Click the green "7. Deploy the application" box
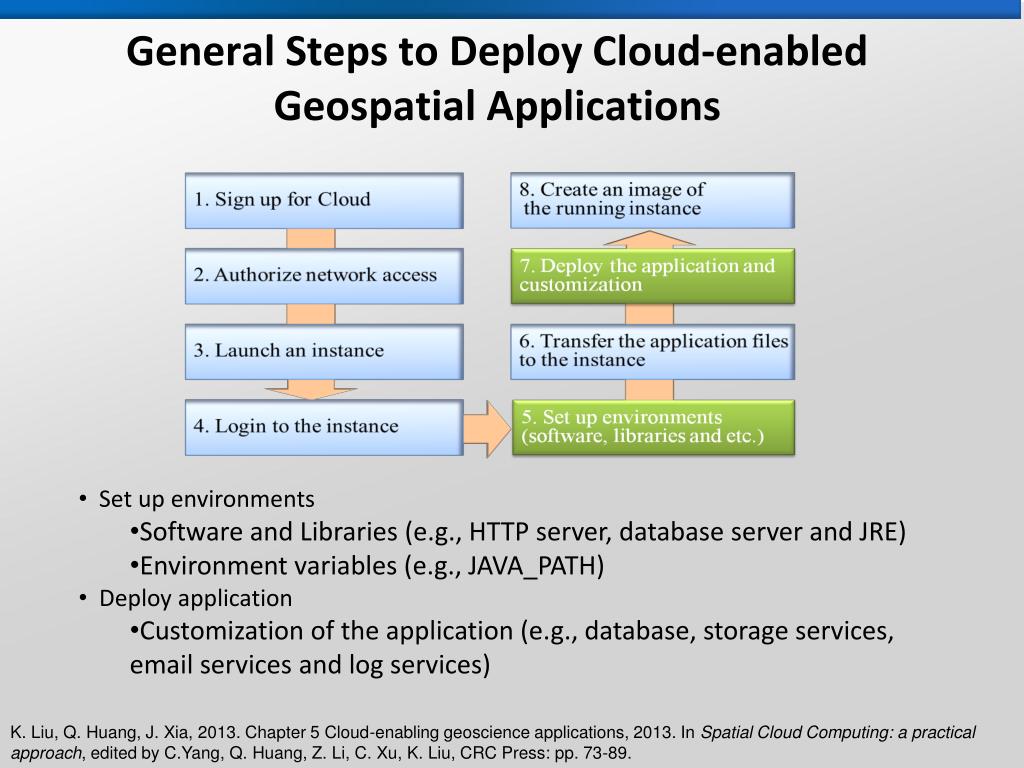Screen dimensions: 1024x768 click(652, 276)
